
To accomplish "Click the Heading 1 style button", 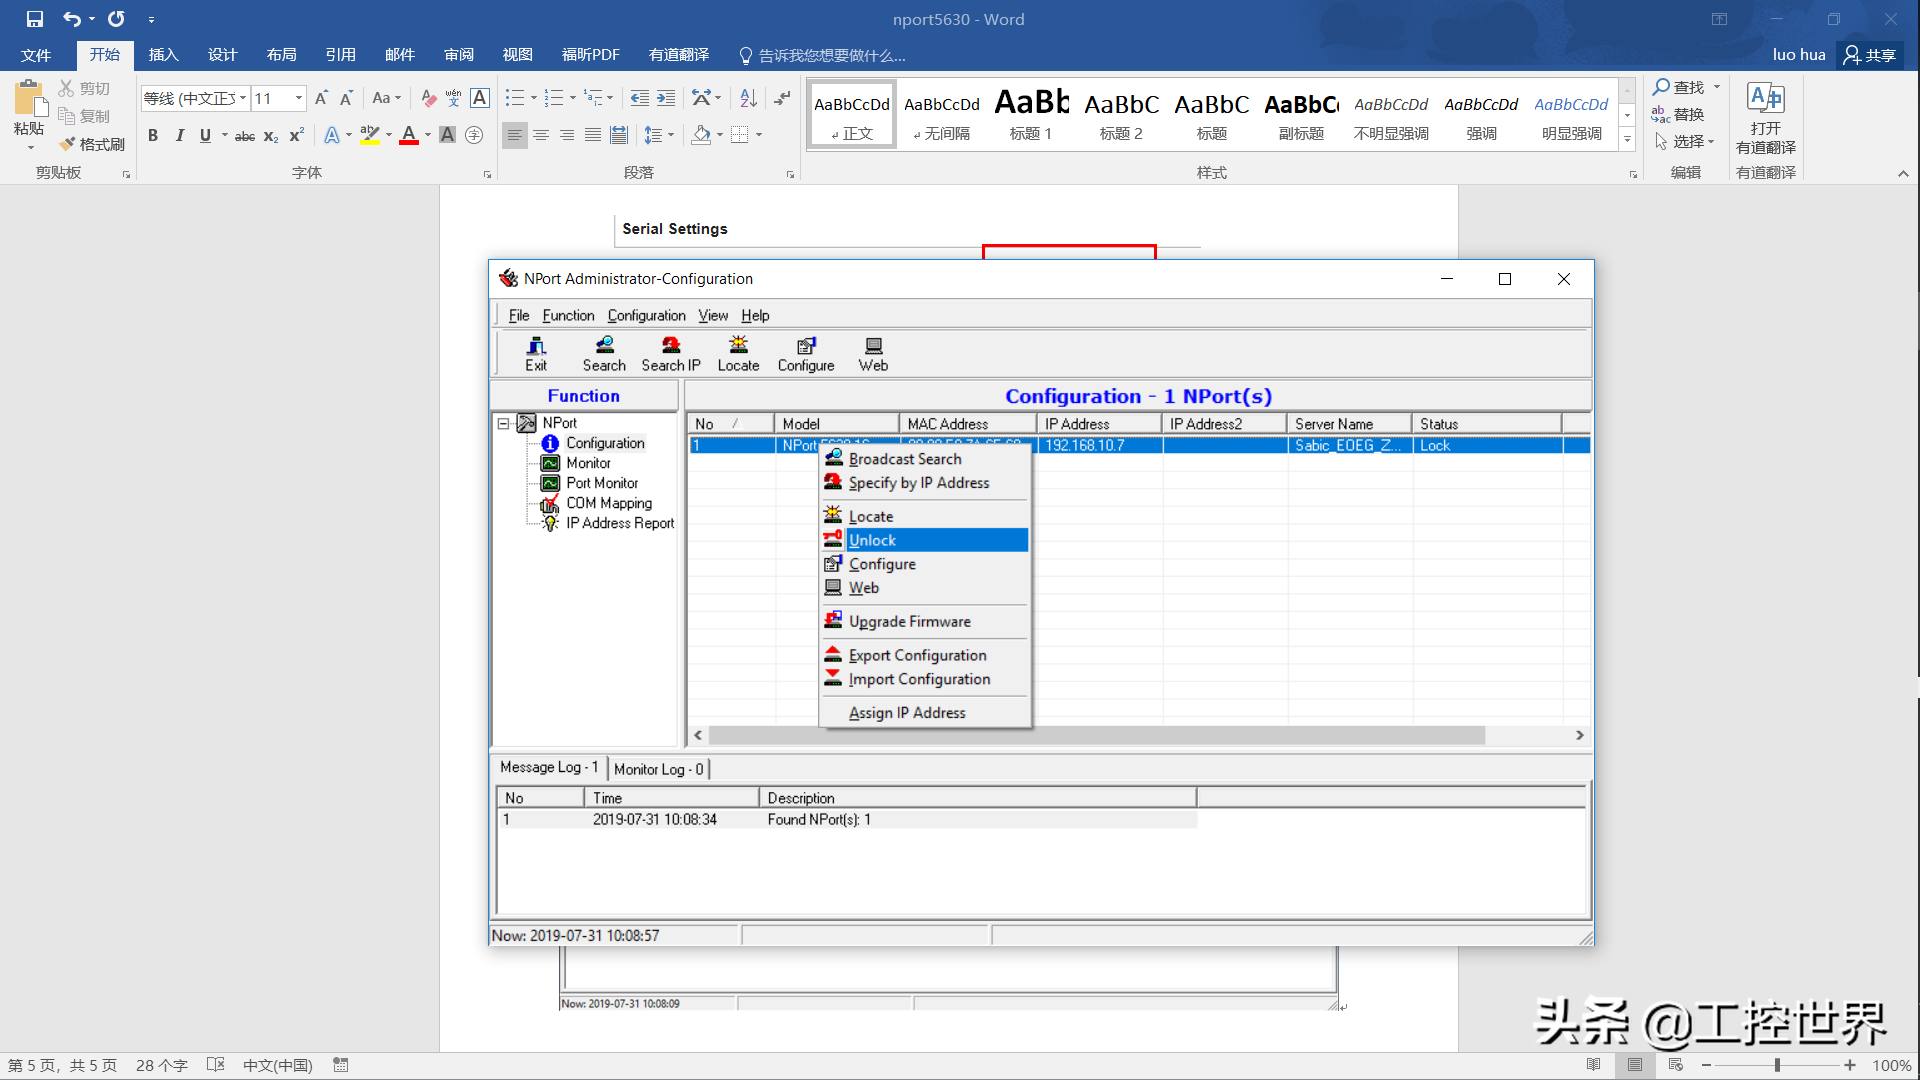I will coord(1031,113).
